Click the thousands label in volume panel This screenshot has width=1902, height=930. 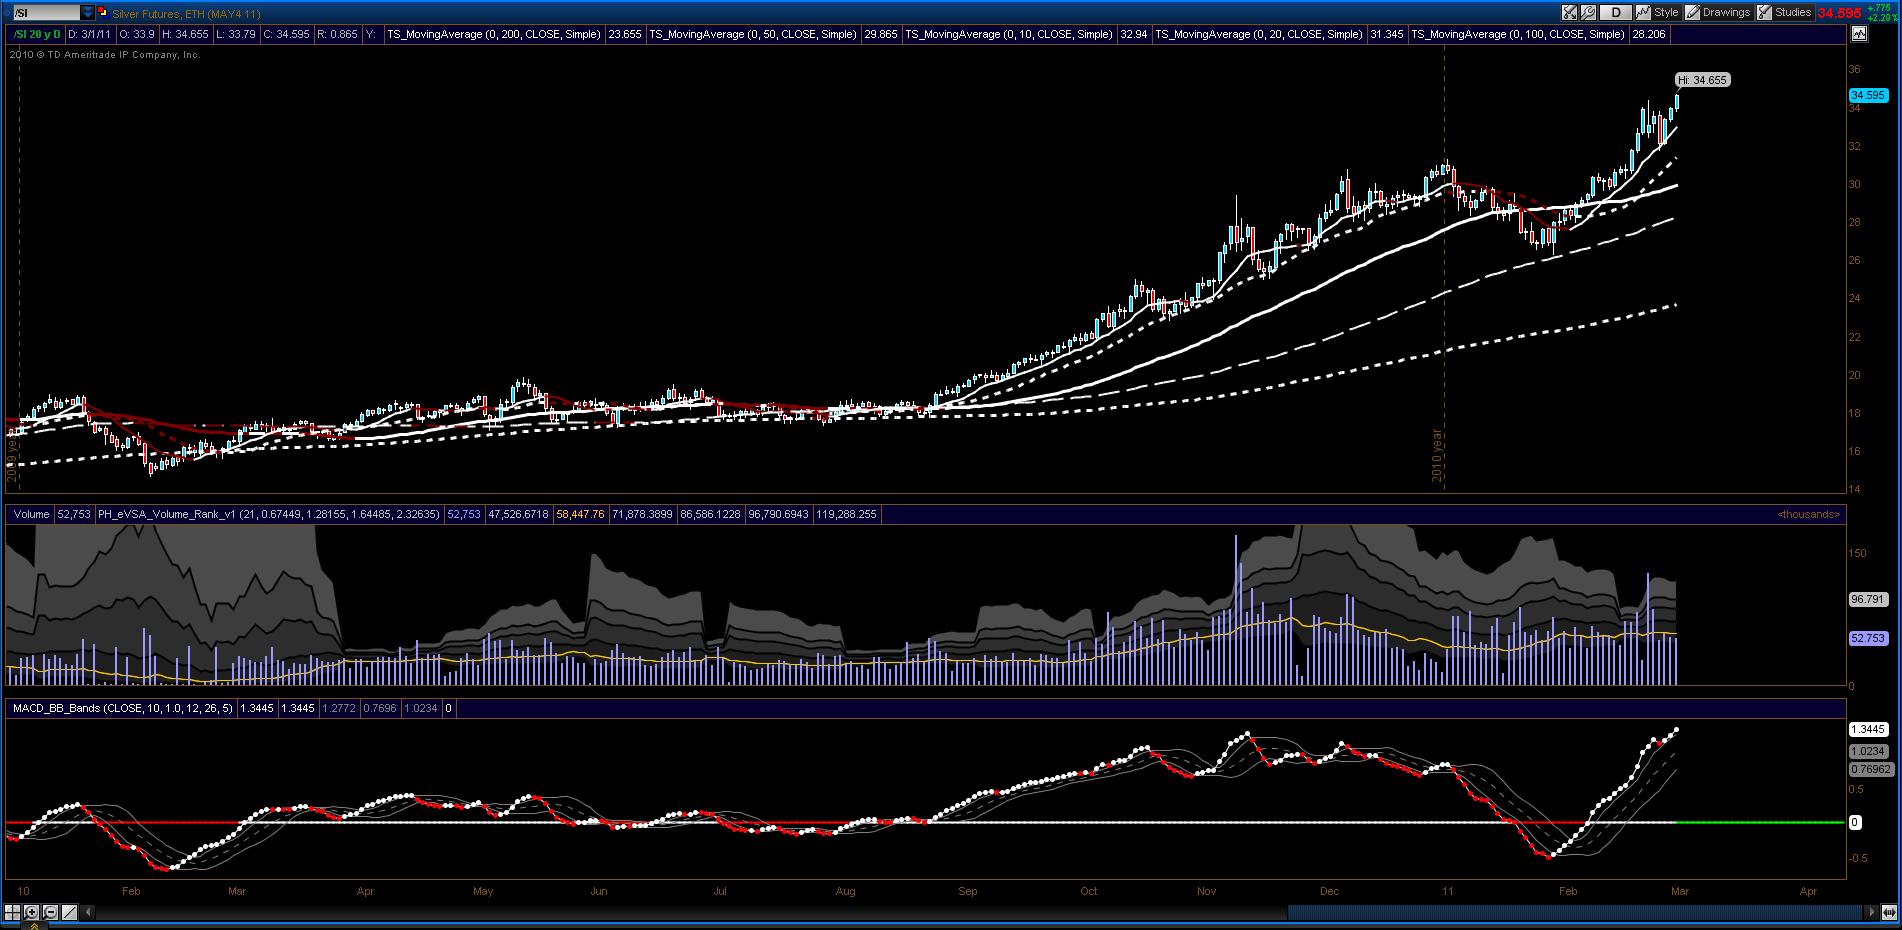pos(1808,514)
